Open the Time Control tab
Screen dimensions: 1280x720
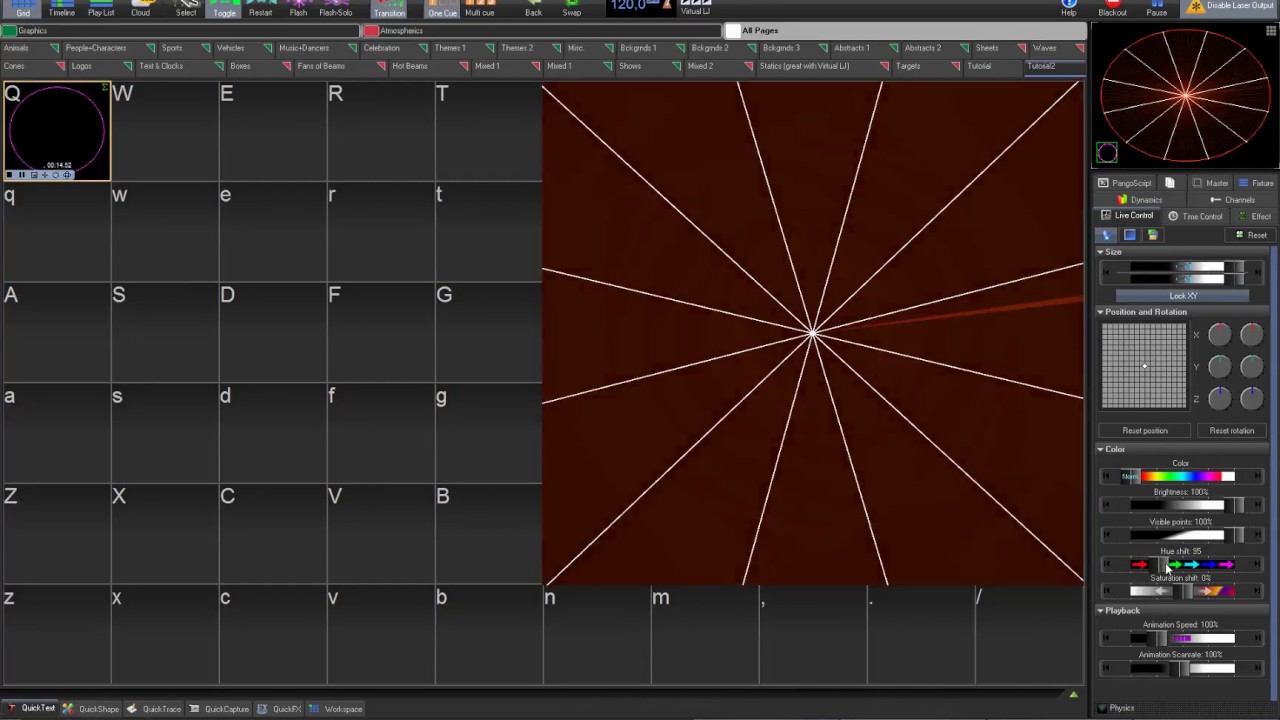(1195, 216)
